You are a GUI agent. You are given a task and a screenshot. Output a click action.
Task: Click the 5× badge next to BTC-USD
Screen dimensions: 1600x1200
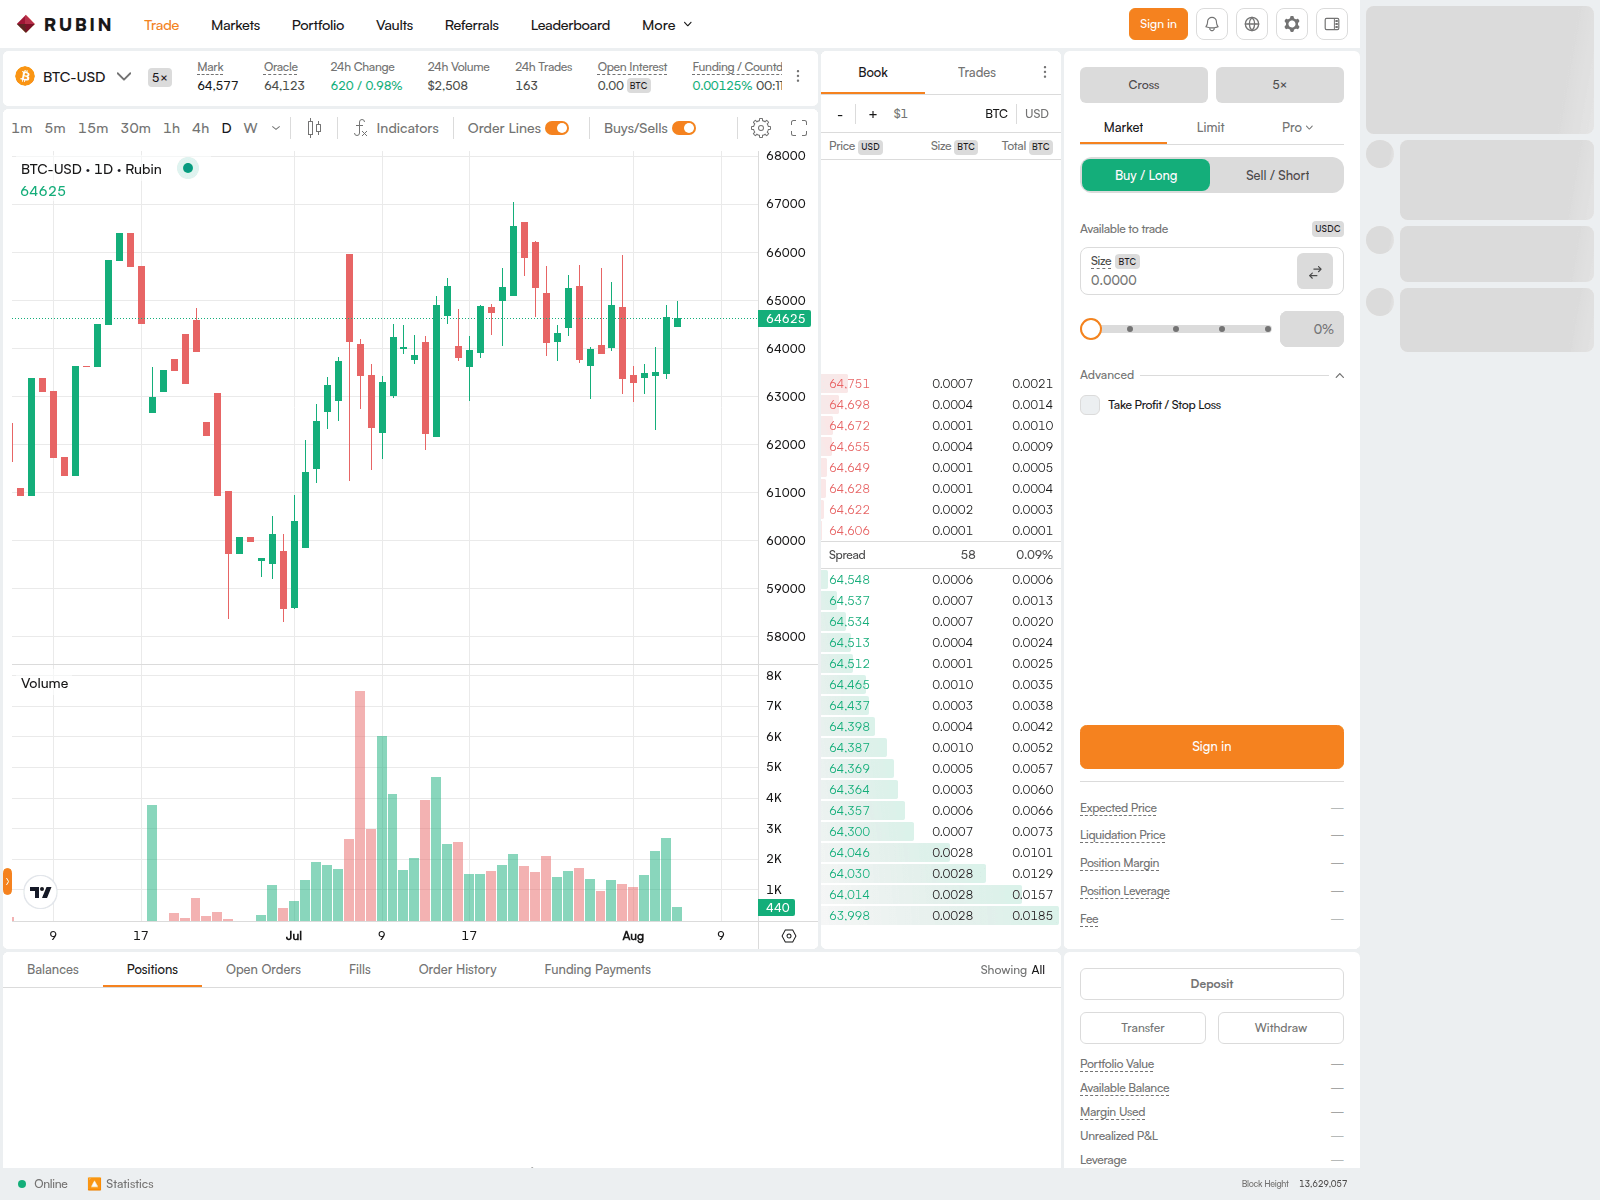tap(160, 77)
